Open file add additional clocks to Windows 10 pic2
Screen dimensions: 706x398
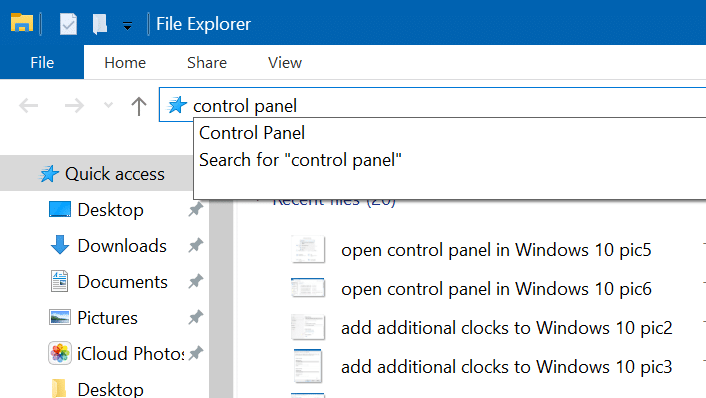pyautogui.click(x=506, y=328)
